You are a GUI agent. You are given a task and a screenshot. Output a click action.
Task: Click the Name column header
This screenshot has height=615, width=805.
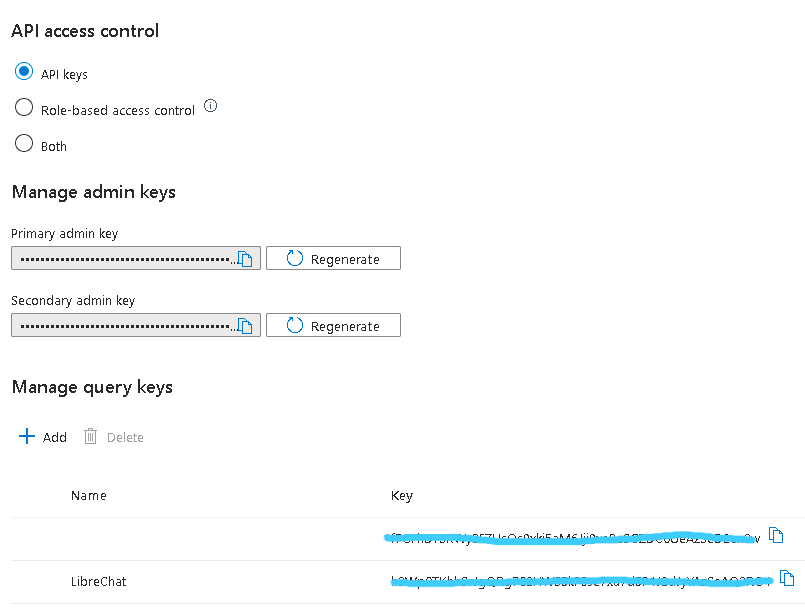tap(89, 495)
